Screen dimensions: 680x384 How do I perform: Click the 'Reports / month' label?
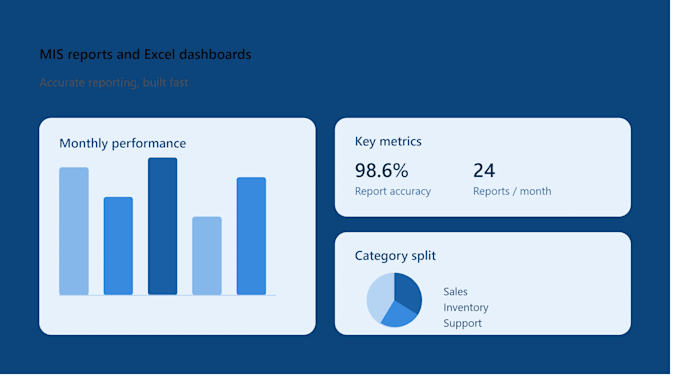coord(512,191)
